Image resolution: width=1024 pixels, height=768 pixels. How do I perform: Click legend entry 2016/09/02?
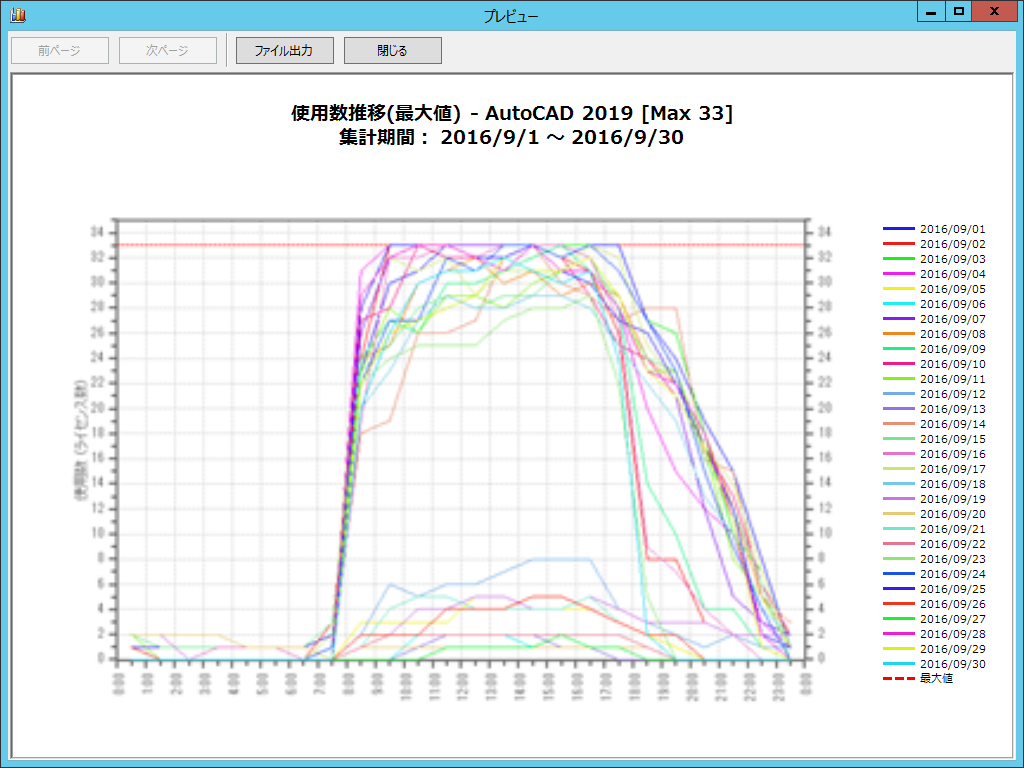[x=935, y=244]
